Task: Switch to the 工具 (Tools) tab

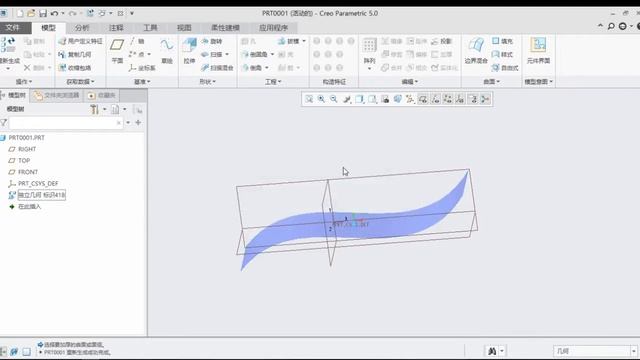Action: point(150,28)
